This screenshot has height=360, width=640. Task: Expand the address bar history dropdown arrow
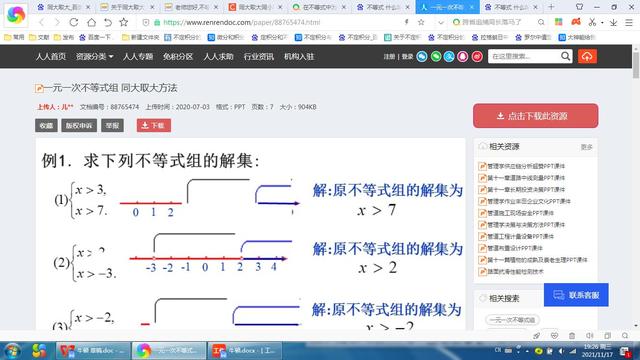440,22
